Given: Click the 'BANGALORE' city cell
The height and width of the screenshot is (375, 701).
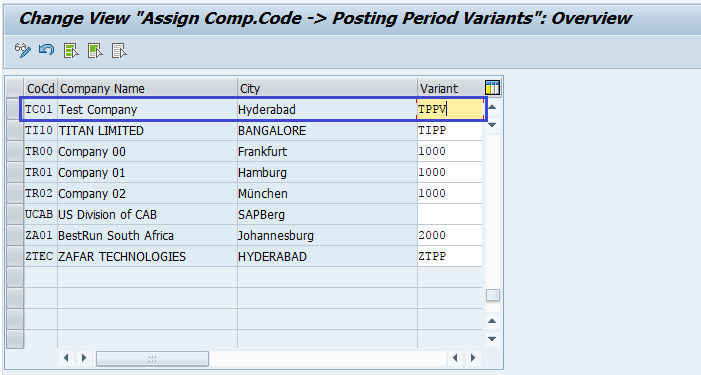Looking at the screenshot, I should click(x=327, y=131).
